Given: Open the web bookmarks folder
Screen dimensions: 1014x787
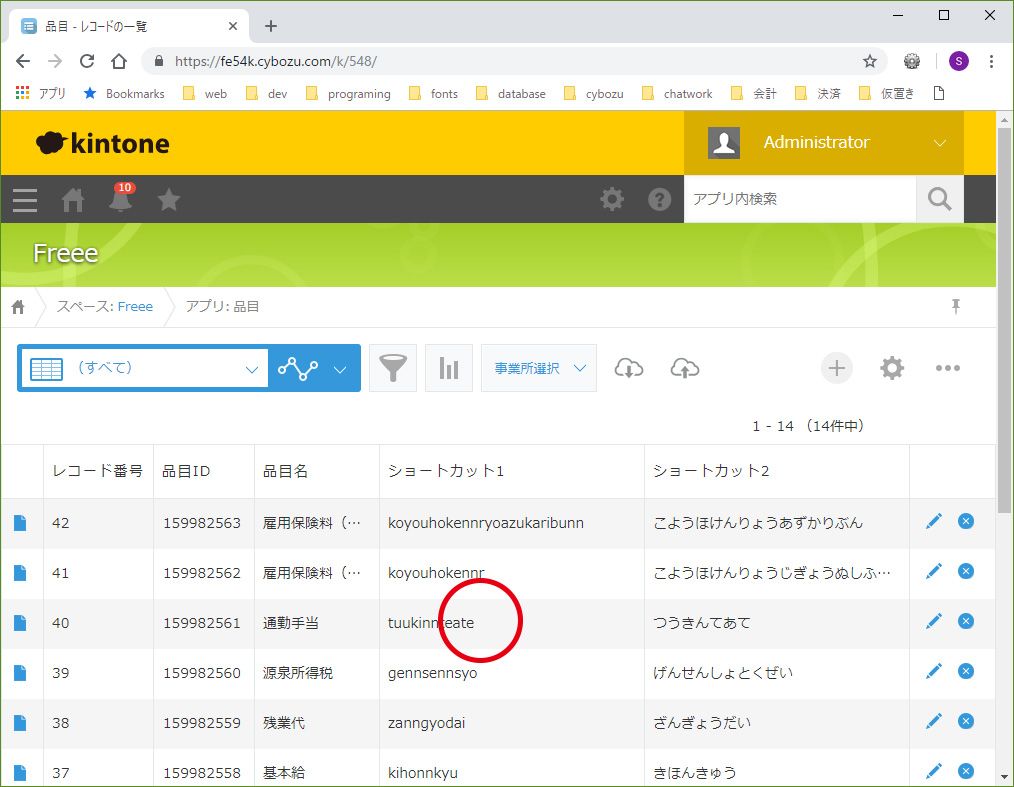Looking at the screenshot, I should coord(205,94).
